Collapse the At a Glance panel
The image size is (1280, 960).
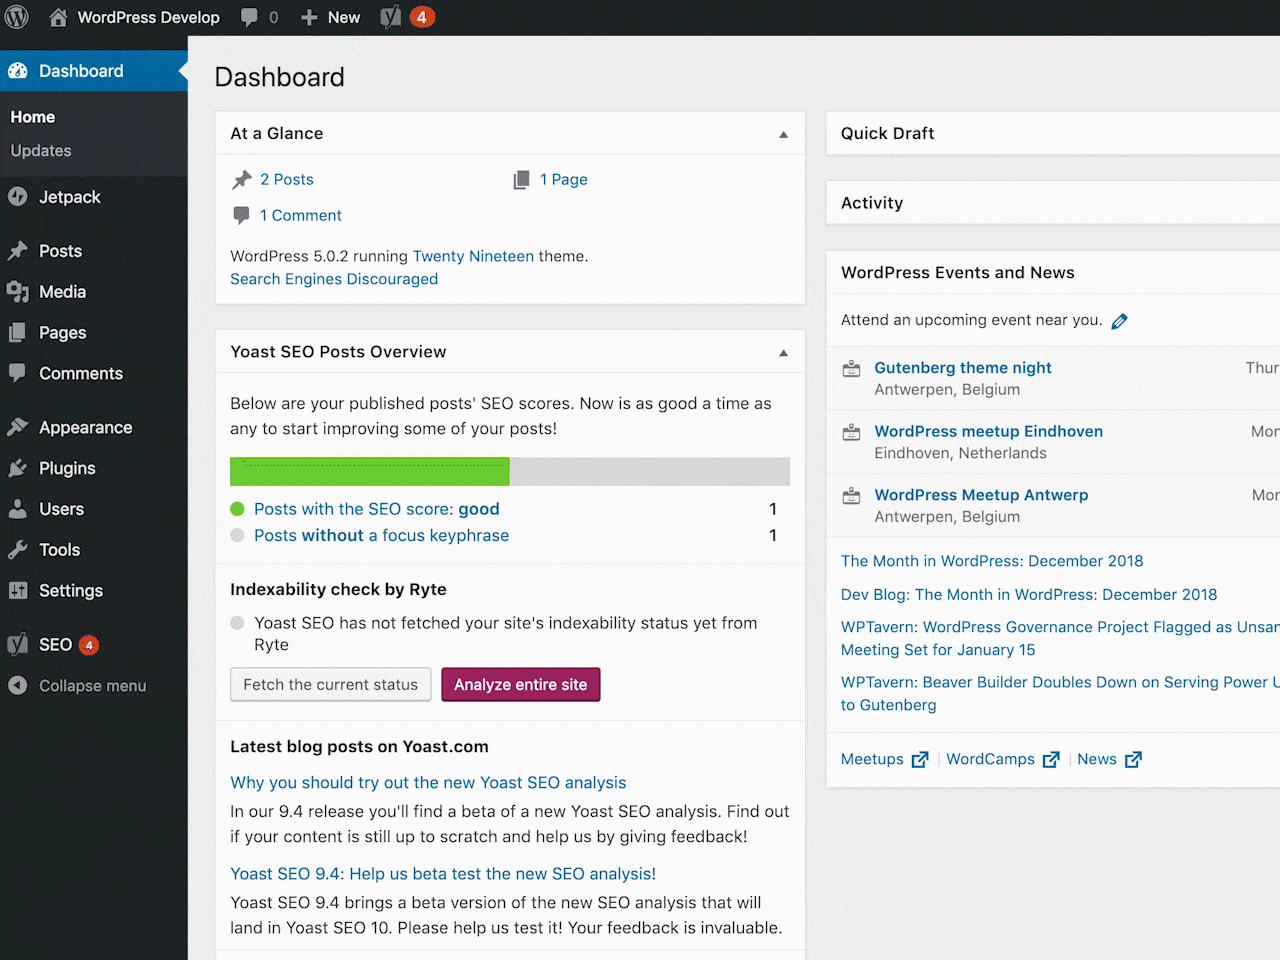coord(784,134)
